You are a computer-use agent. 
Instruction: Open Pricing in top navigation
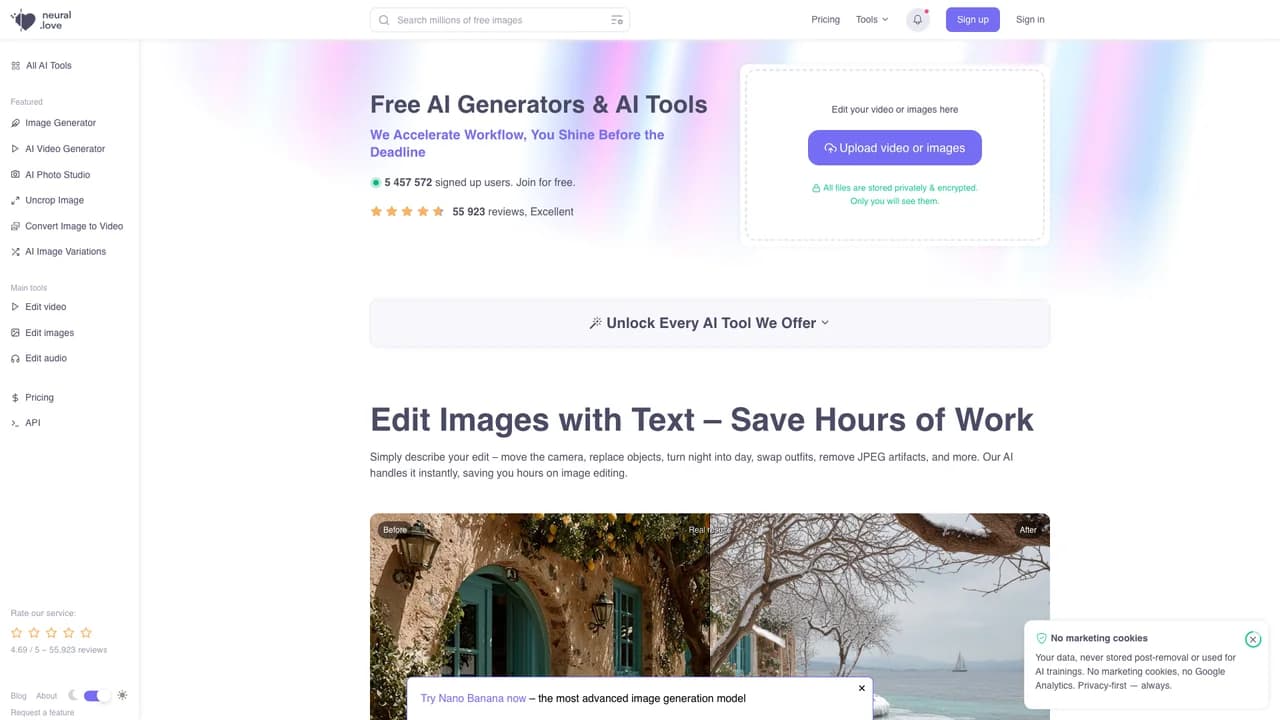pos(826,20)
